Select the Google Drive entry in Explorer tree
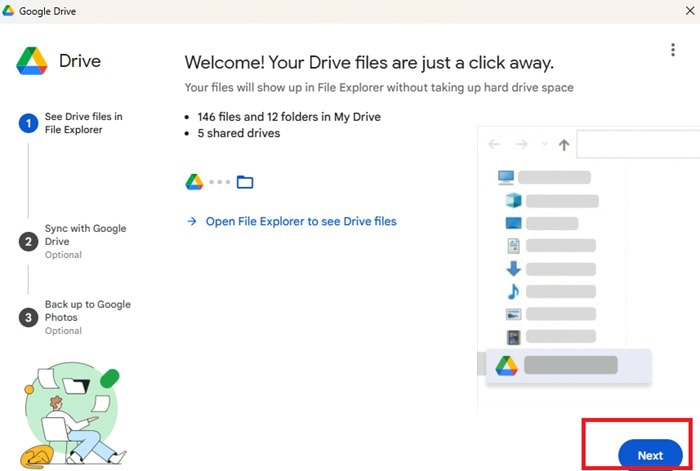 coord(567,365)
